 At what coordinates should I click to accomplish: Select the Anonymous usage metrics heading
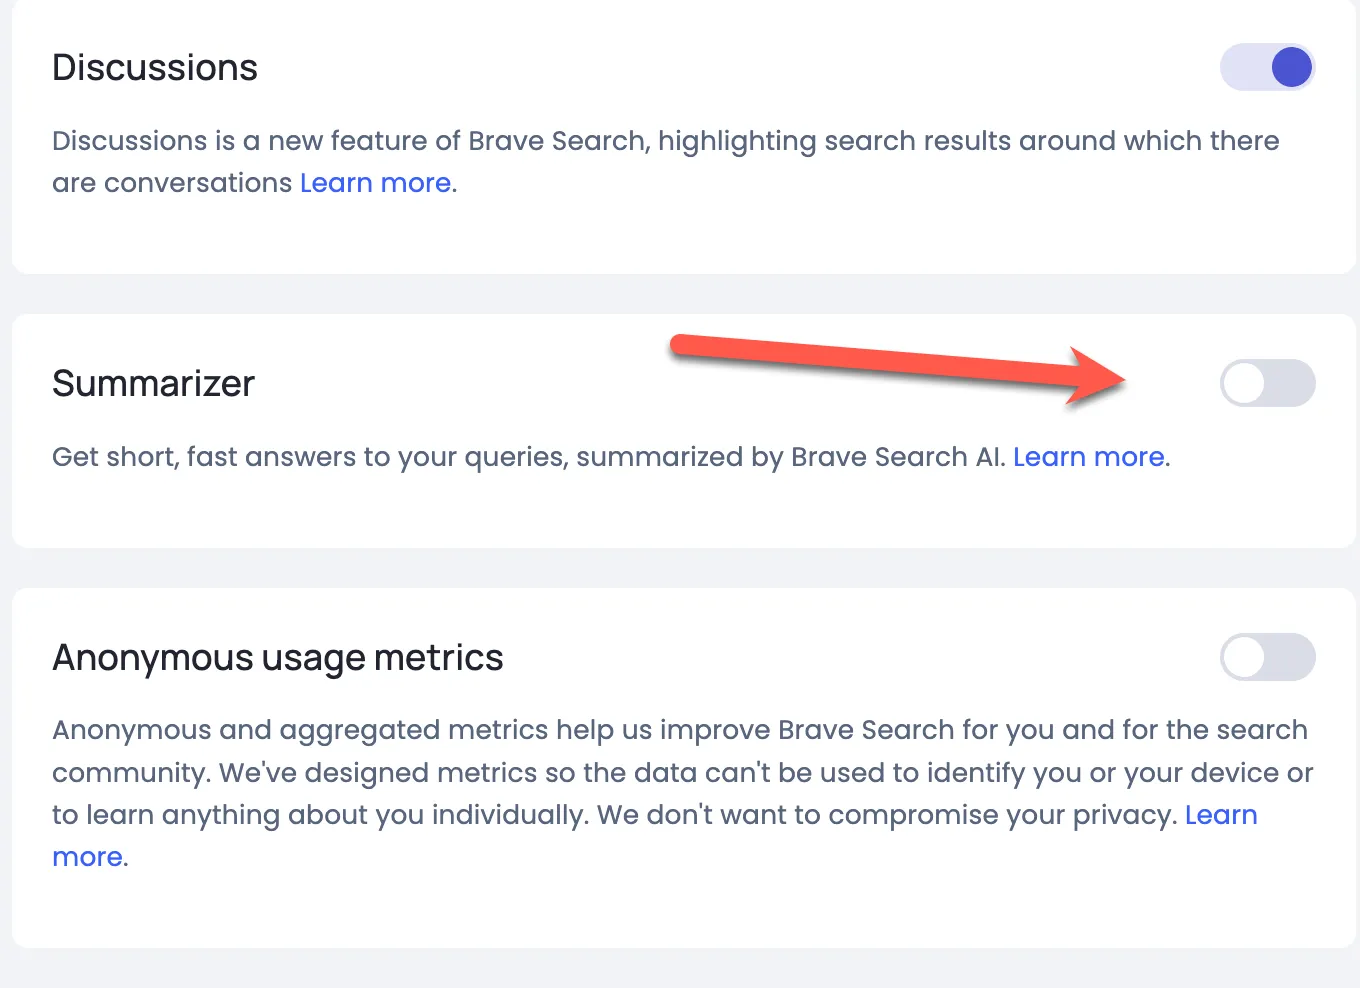tap(278, 658)
